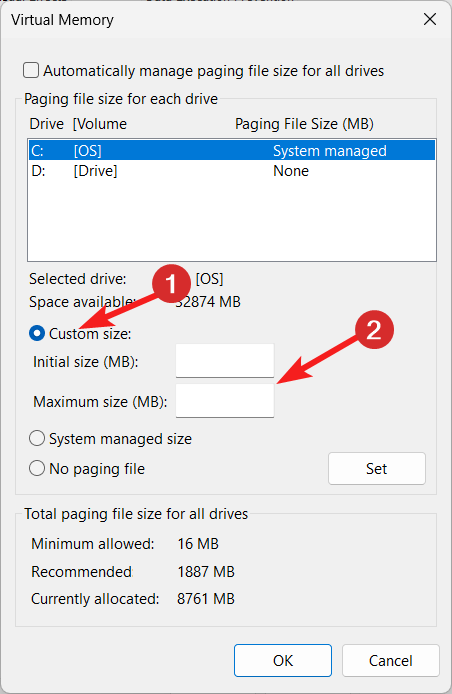Viewport: 452px width, 694px height.
Task: Click red annotation circle number 2
Action: [375, 330]
